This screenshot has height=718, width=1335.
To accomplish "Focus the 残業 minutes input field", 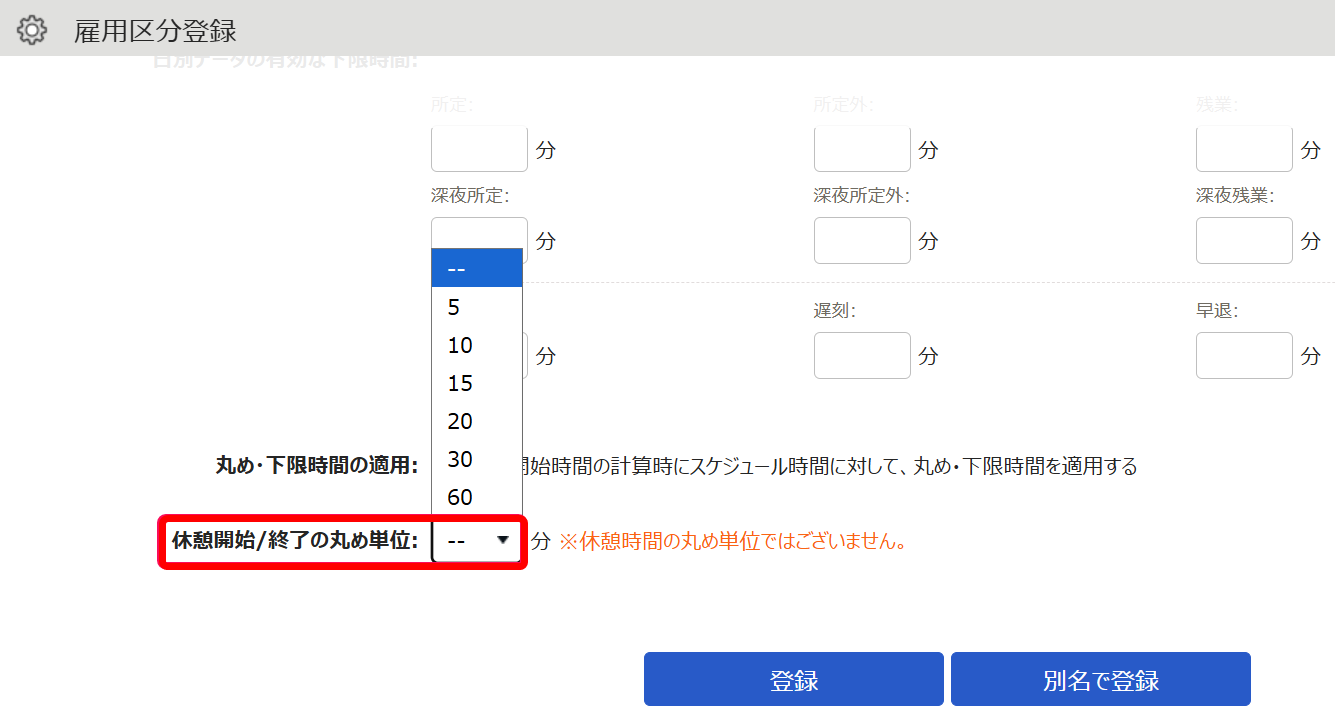I will pyautogui.click(x=1244, y=149).
